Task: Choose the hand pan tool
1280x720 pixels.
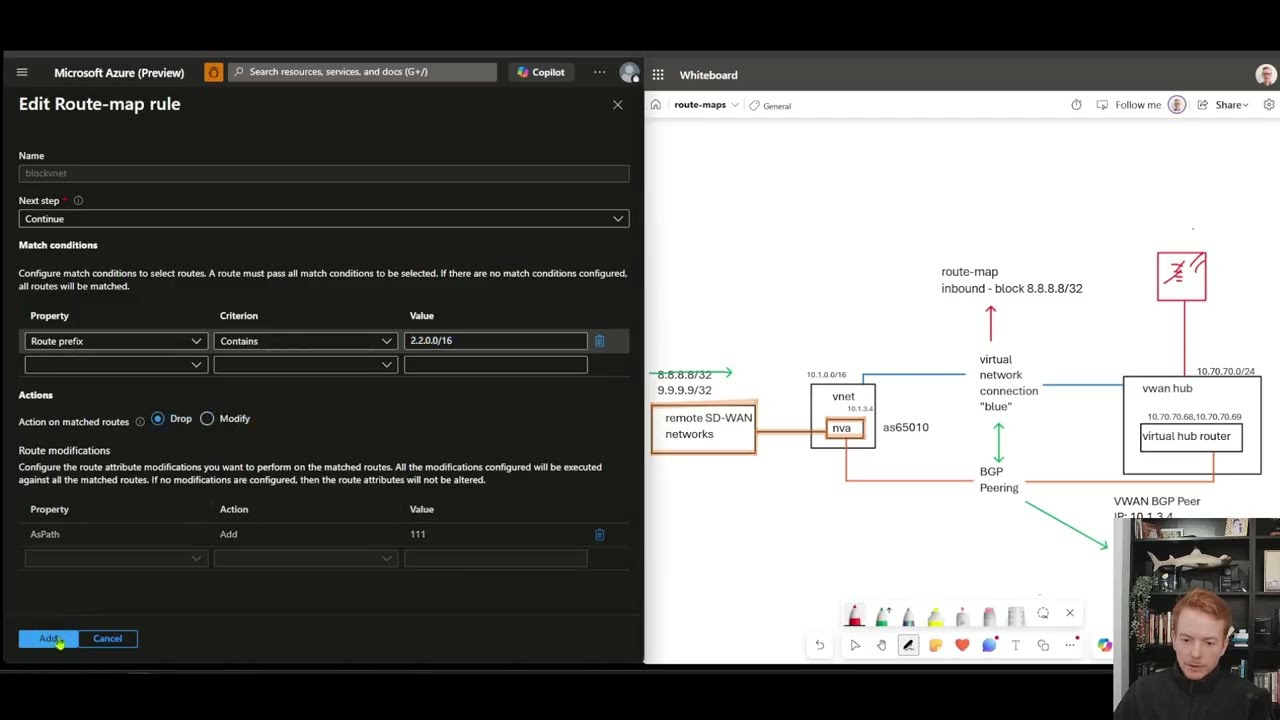Action: click(882, 645)
